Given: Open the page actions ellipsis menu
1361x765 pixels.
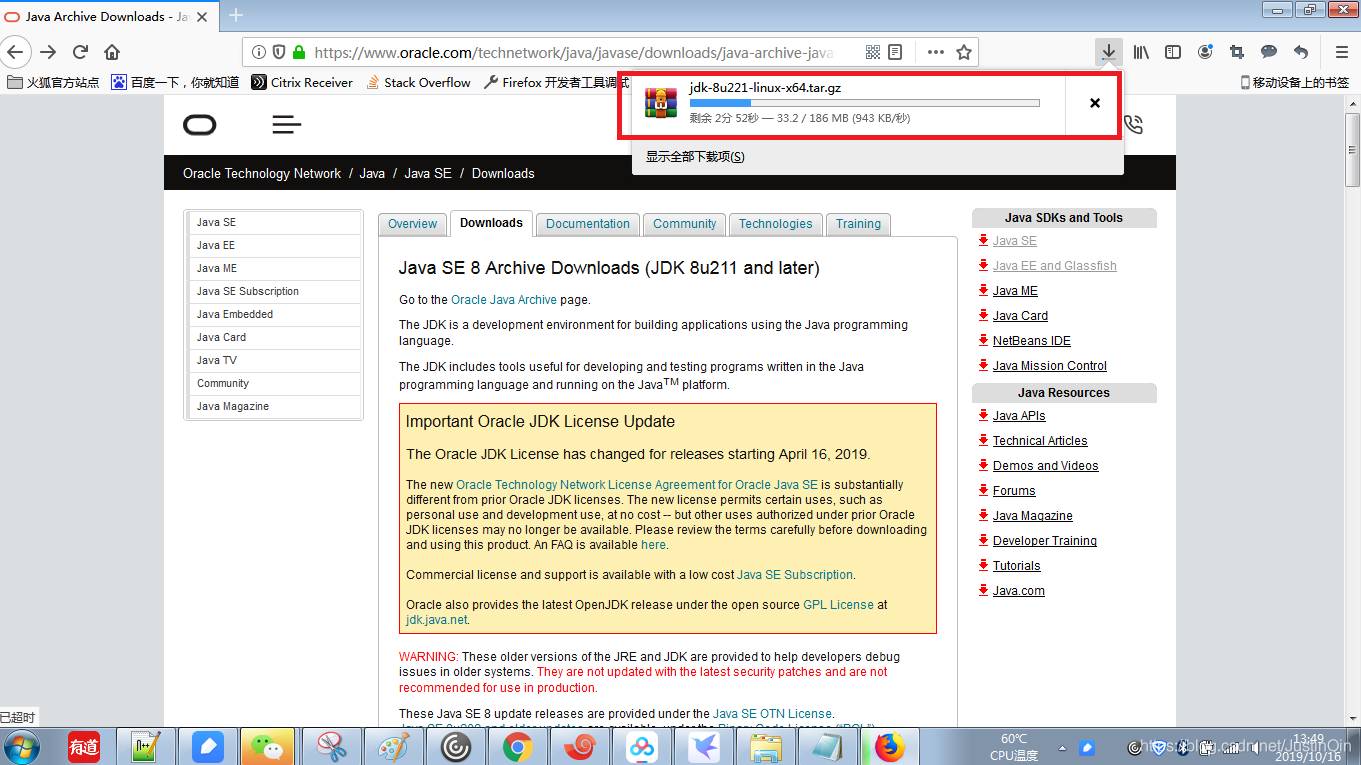Looking at the screenshot, I should [x=935, y=51].
